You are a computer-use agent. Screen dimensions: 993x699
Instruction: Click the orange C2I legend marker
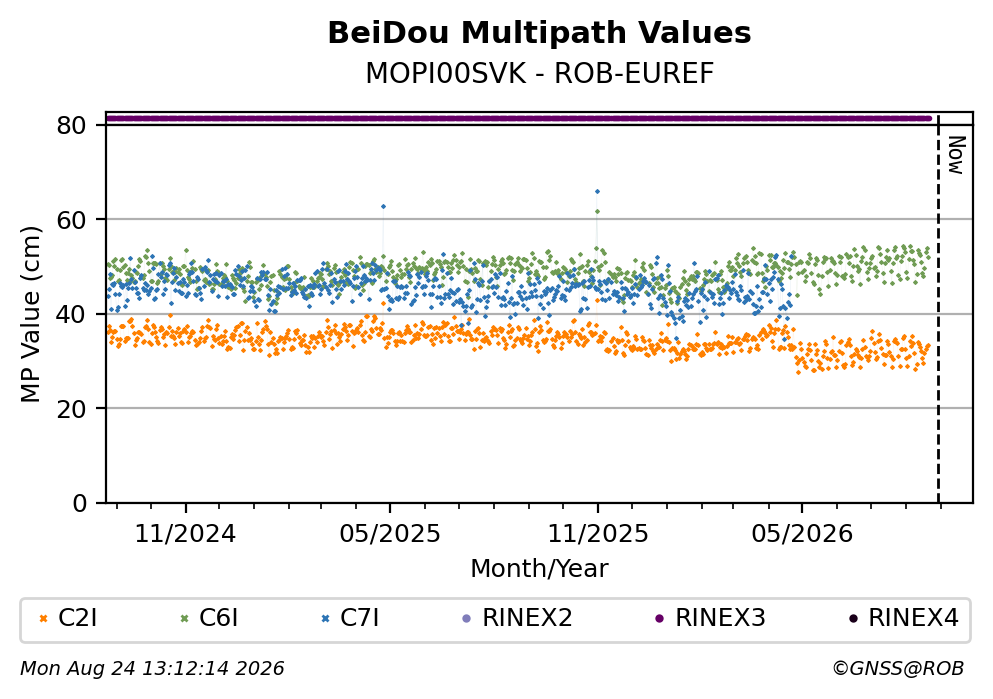pos(44,619)
